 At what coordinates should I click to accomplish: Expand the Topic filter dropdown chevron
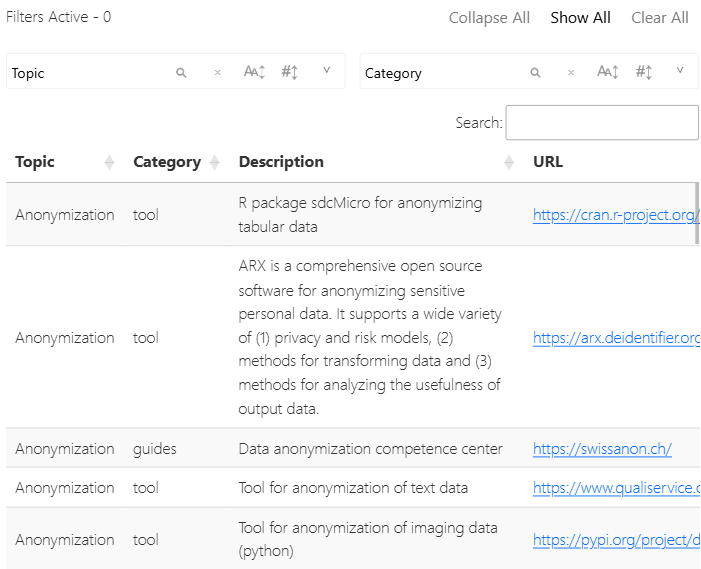(327, 71)
